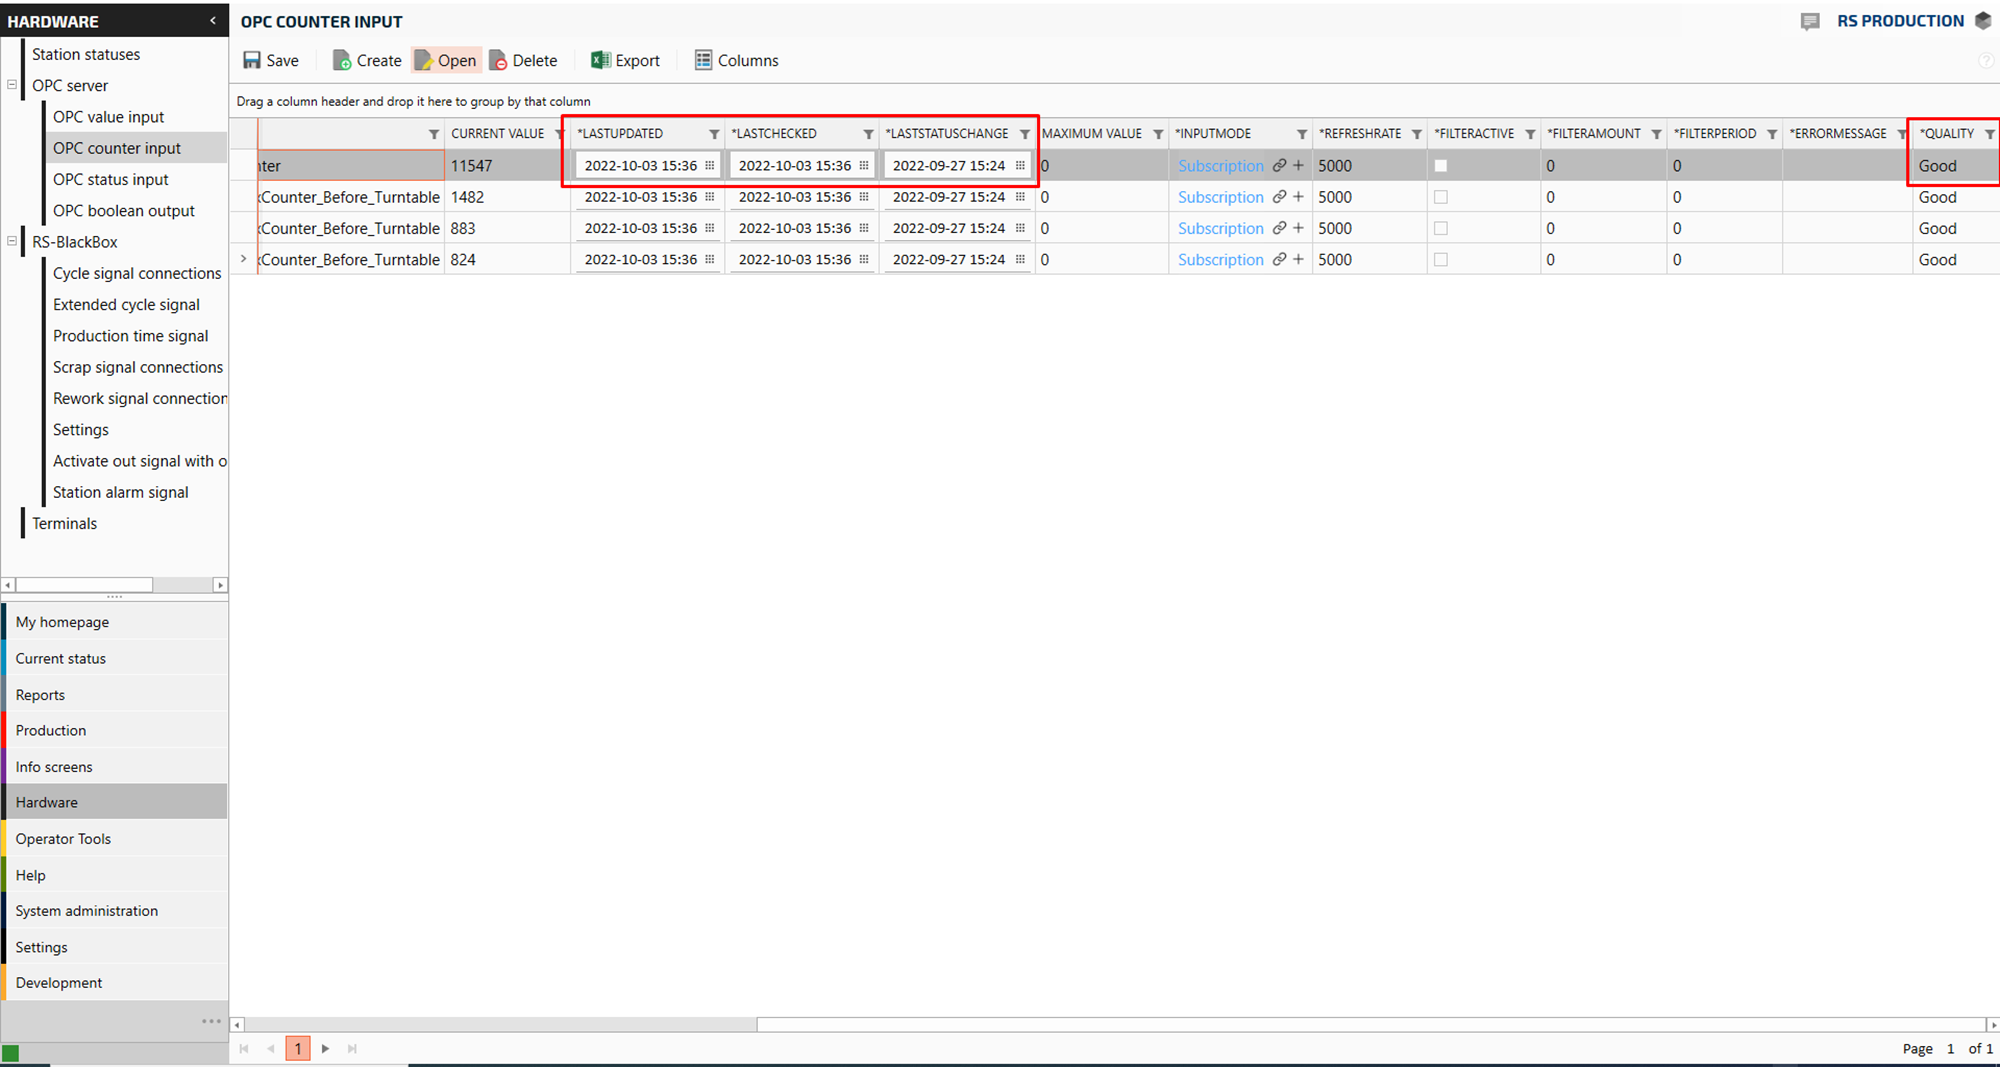Open the chat messages icon near RS Production
This screenshot has width=2000, height=1067.
point(1809,22)
